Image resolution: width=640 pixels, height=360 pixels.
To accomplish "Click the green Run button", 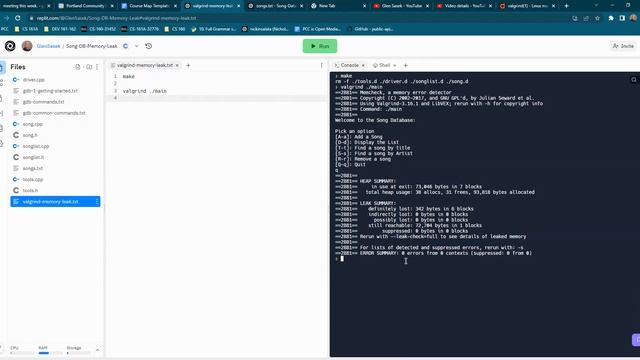I will pyautogui.click(x=320, y=46).
